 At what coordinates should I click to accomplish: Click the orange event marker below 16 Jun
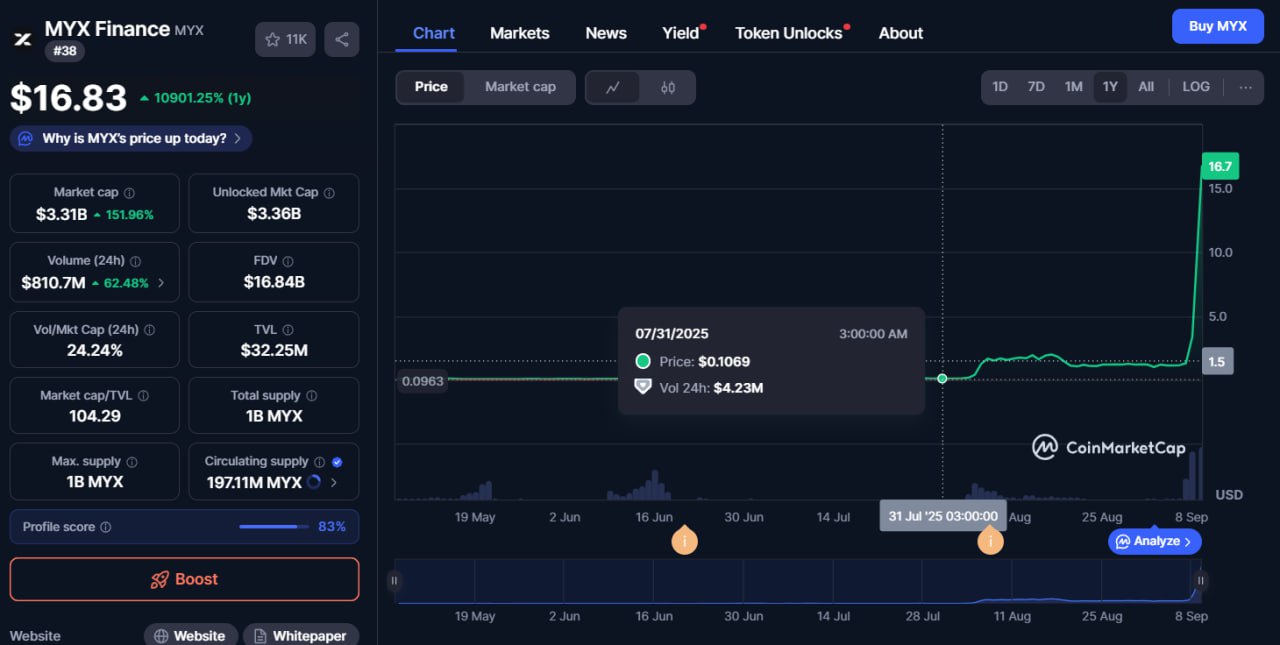click(684, 541)
